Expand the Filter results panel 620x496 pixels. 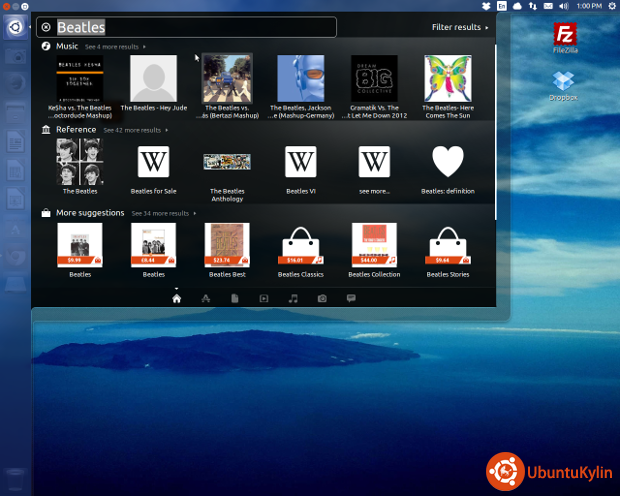(461, 27)
